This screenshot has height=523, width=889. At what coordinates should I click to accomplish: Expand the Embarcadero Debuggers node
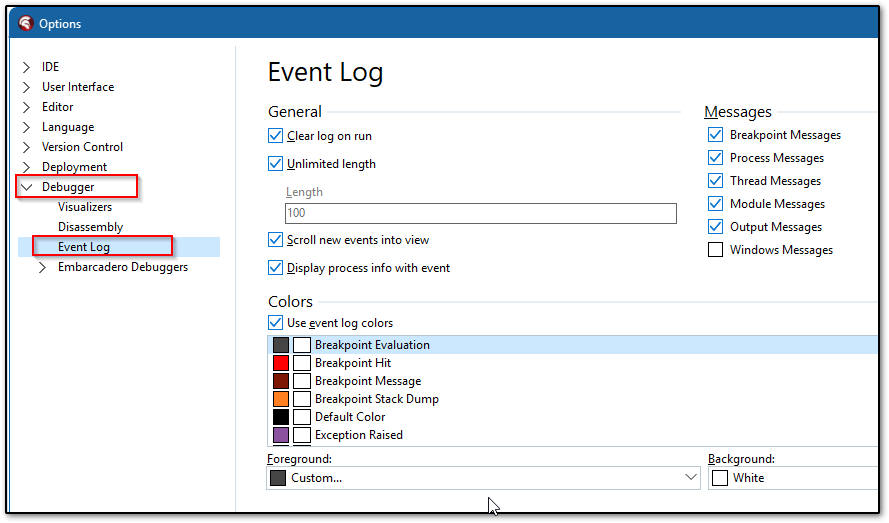[x=42, y=267]
